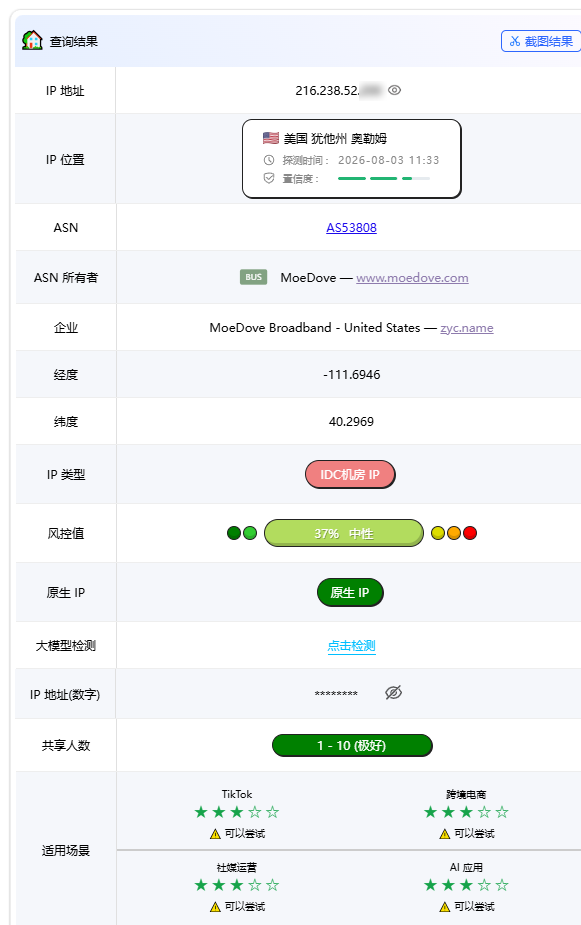Open the zyc.name link
The image size is (581, 925).
click(x=467, y=328)
